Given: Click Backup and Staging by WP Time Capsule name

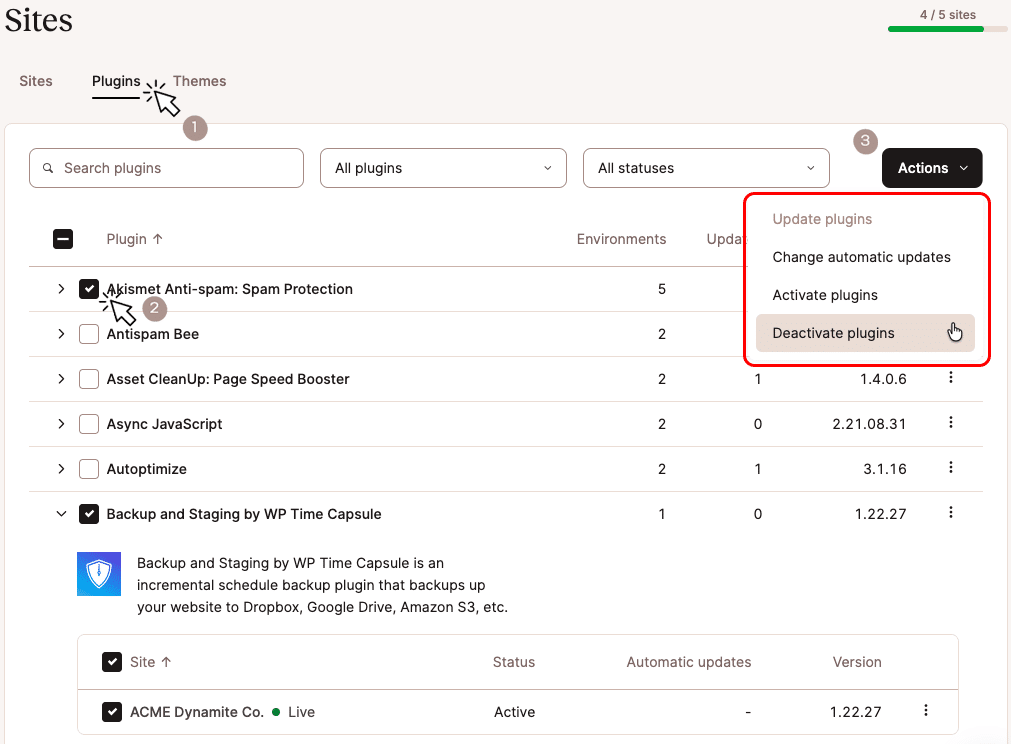Looking at the screenshot, I should point(244,514).
